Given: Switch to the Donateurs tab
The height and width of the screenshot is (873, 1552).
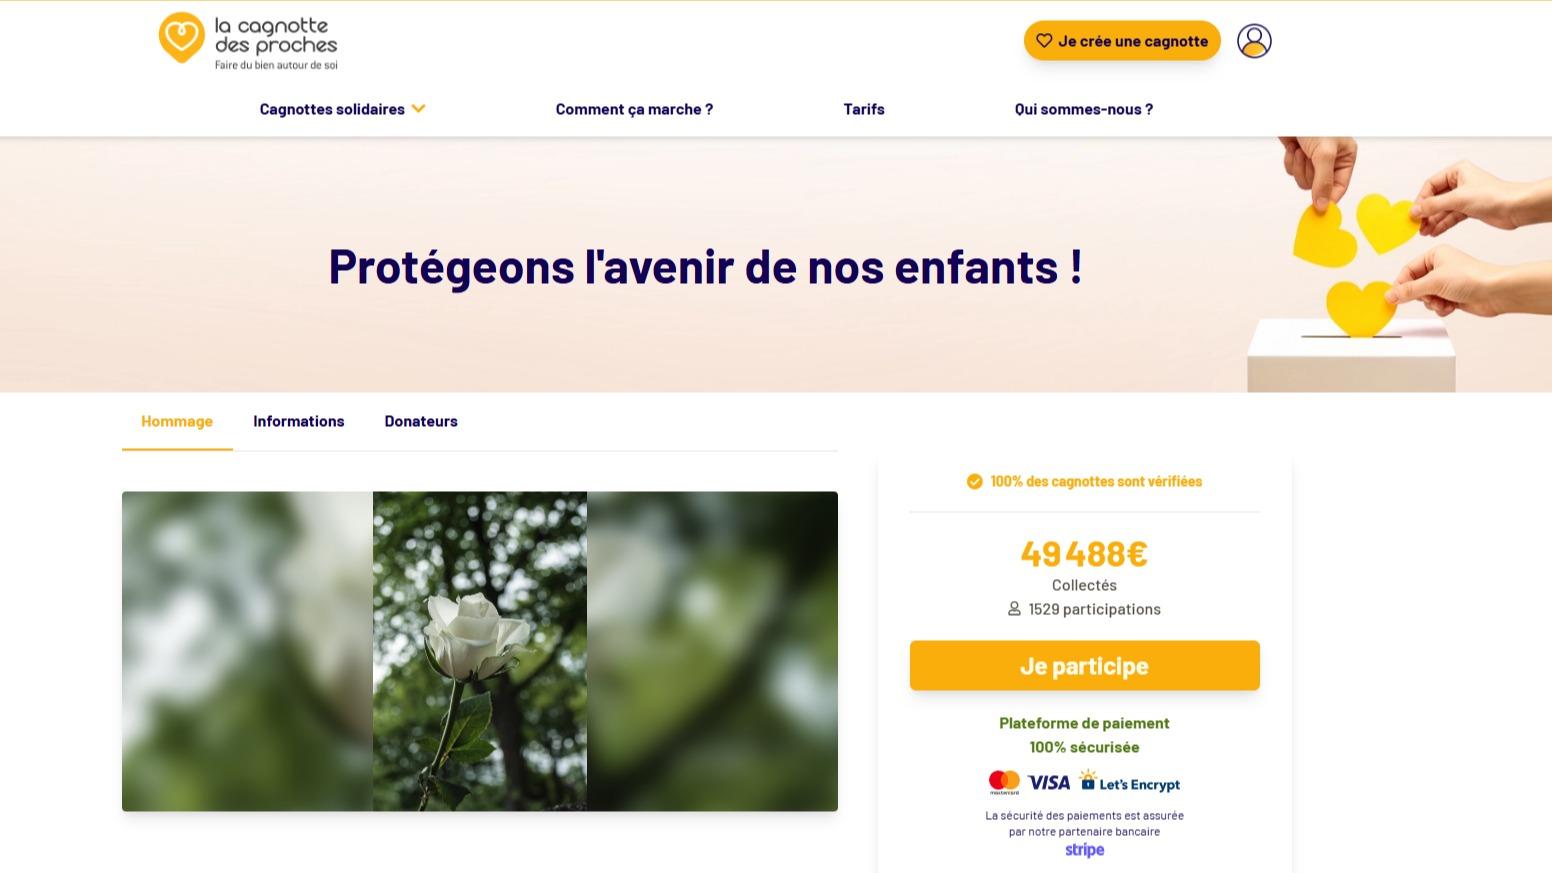Looking at the screenshot, I should 421,421.
